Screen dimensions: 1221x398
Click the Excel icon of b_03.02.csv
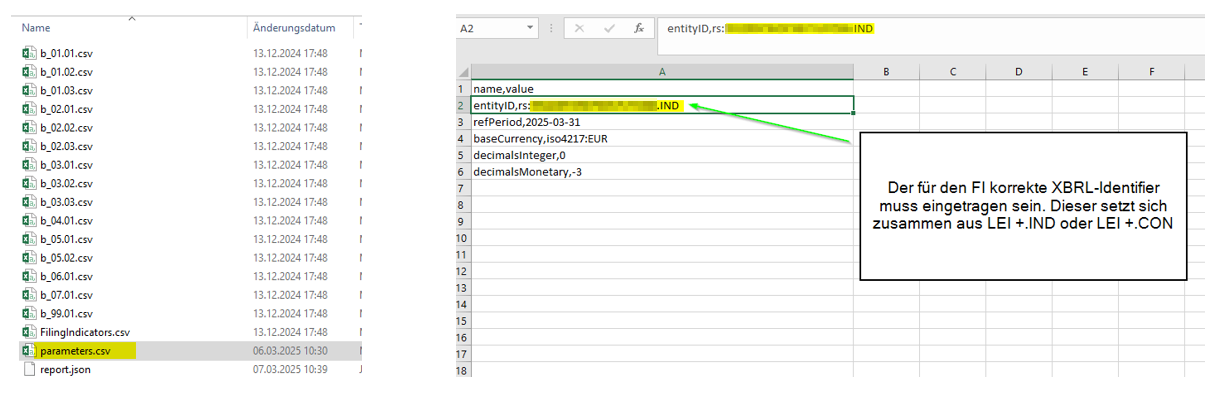(29, 183)
